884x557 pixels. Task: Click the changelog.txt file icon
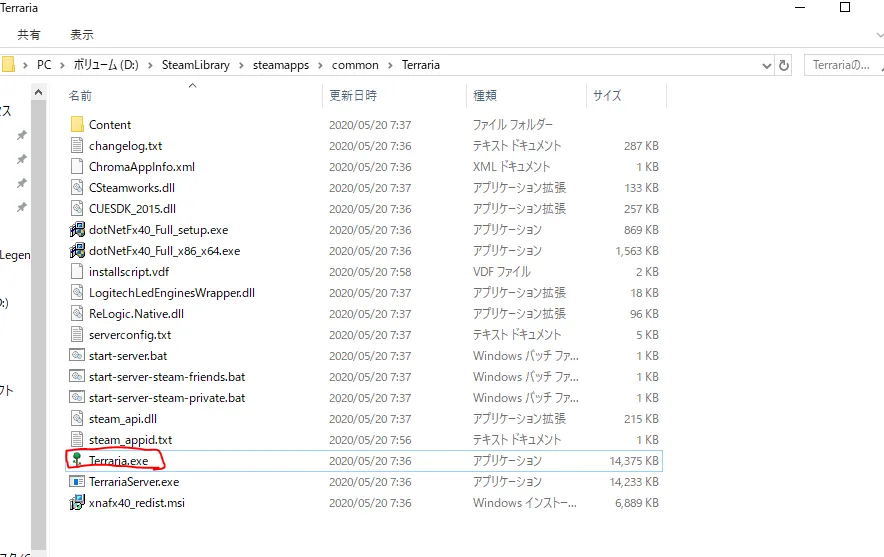coord(77,145)
